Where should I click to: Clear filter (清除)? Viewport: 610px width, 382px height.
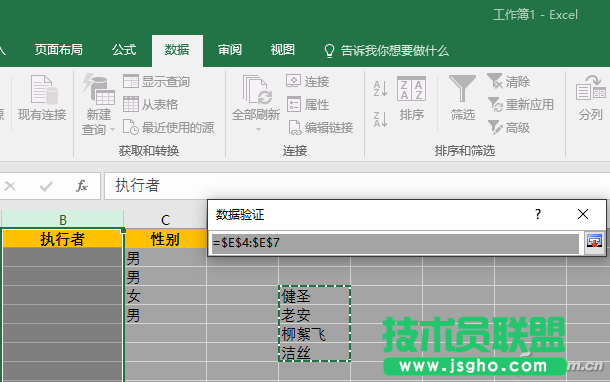(x=509, y=81)
